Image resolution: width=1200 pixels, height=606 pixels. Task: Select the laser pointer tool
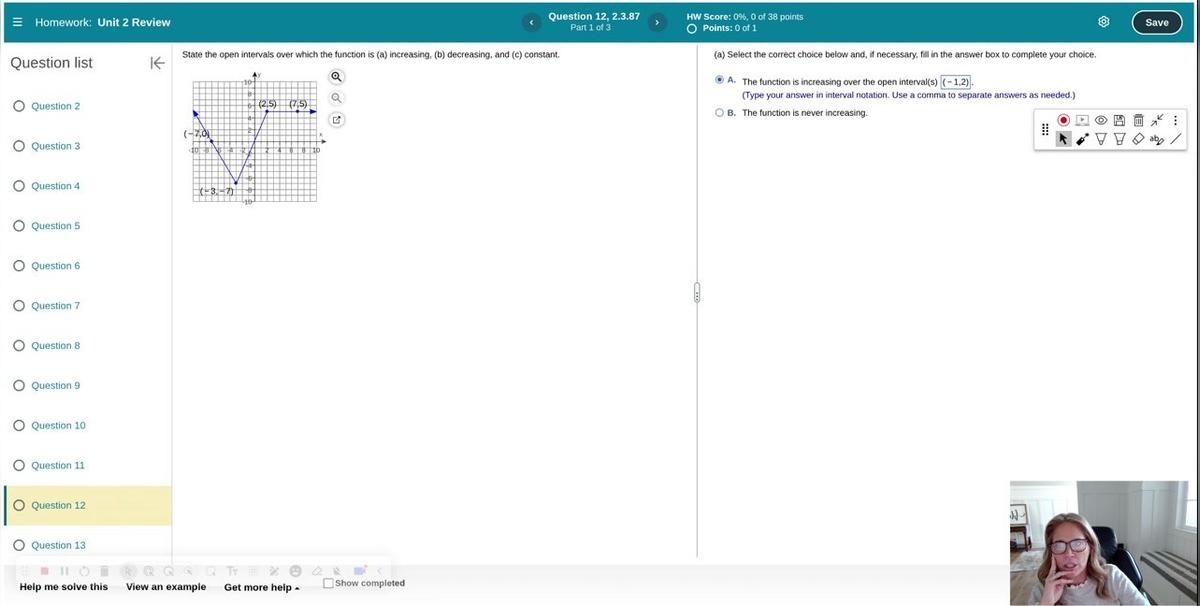point(1083,139)
